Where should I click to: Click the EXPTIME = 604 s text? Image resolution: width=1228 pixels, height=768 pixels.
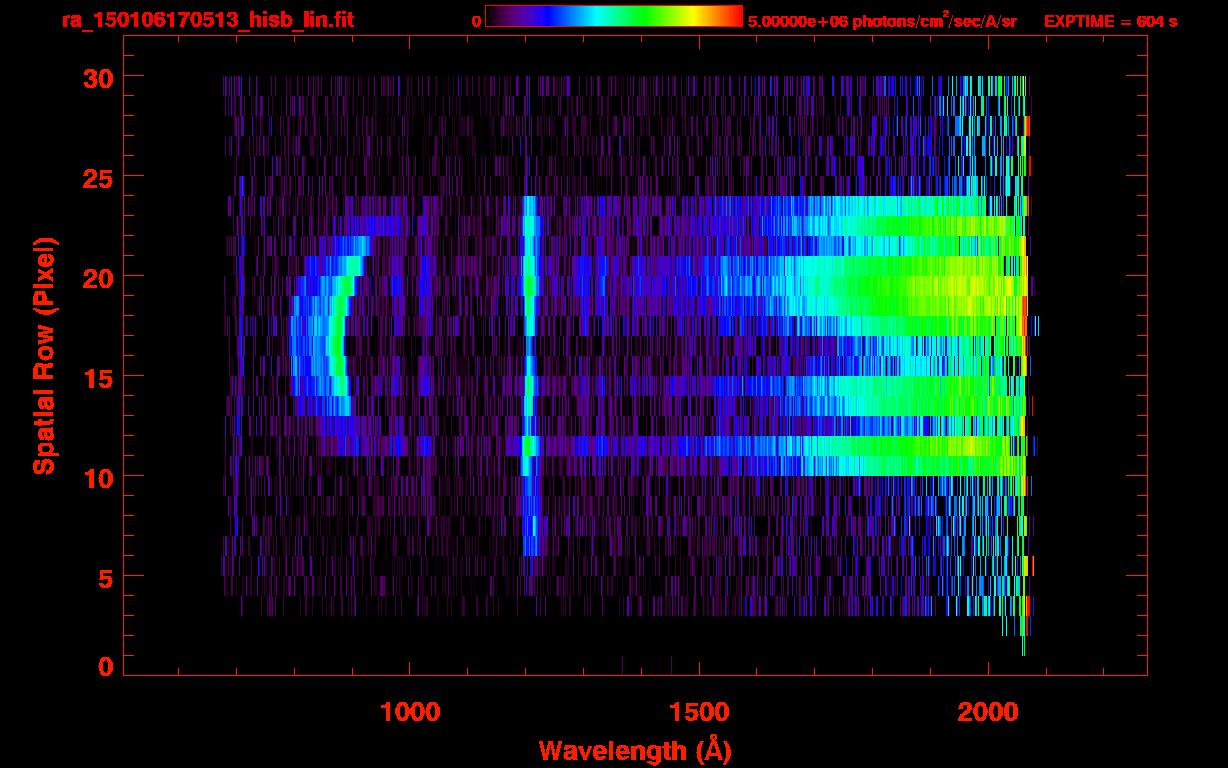(1110, 21)
